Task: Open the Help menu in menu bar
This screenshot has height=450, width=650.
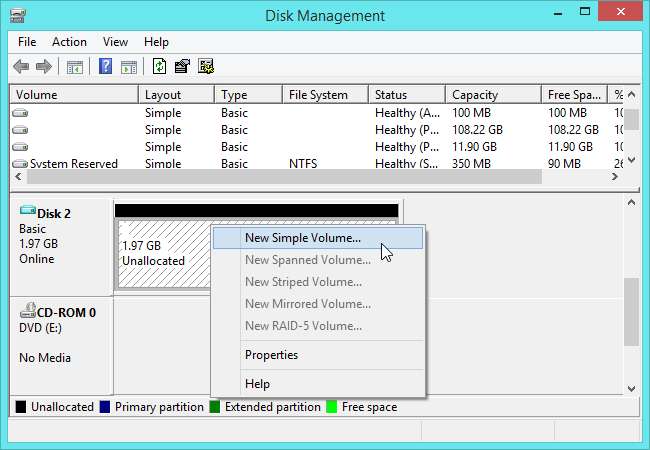Action: pyautogui.click(x=156, y=42)
